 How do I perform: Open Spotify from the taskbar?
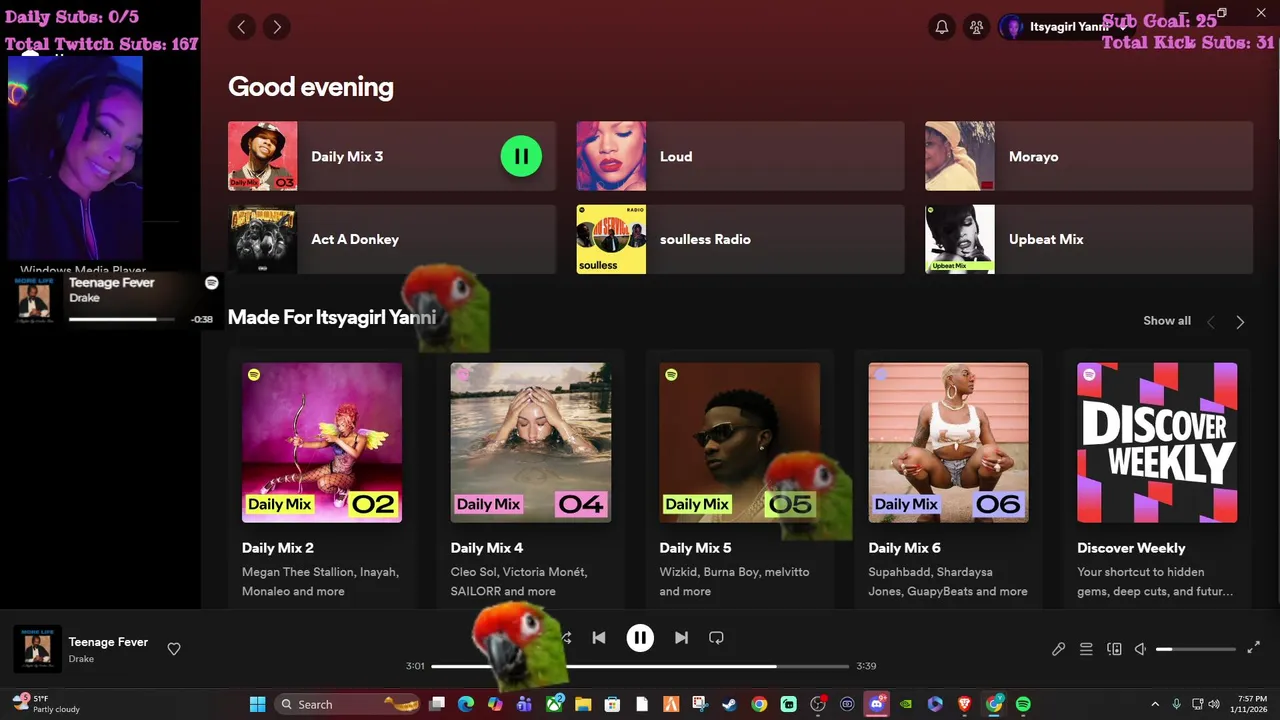pyautogui.click(x=1023, y=704)
